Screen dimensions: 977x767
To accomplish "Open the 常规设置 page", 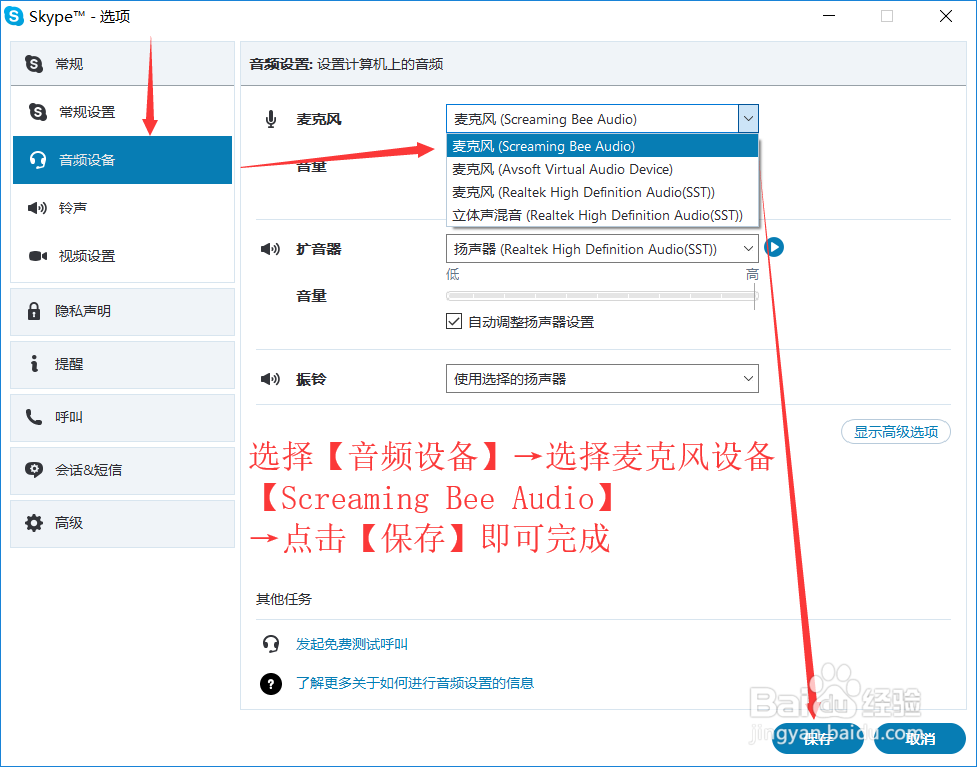I will [122, 112].
